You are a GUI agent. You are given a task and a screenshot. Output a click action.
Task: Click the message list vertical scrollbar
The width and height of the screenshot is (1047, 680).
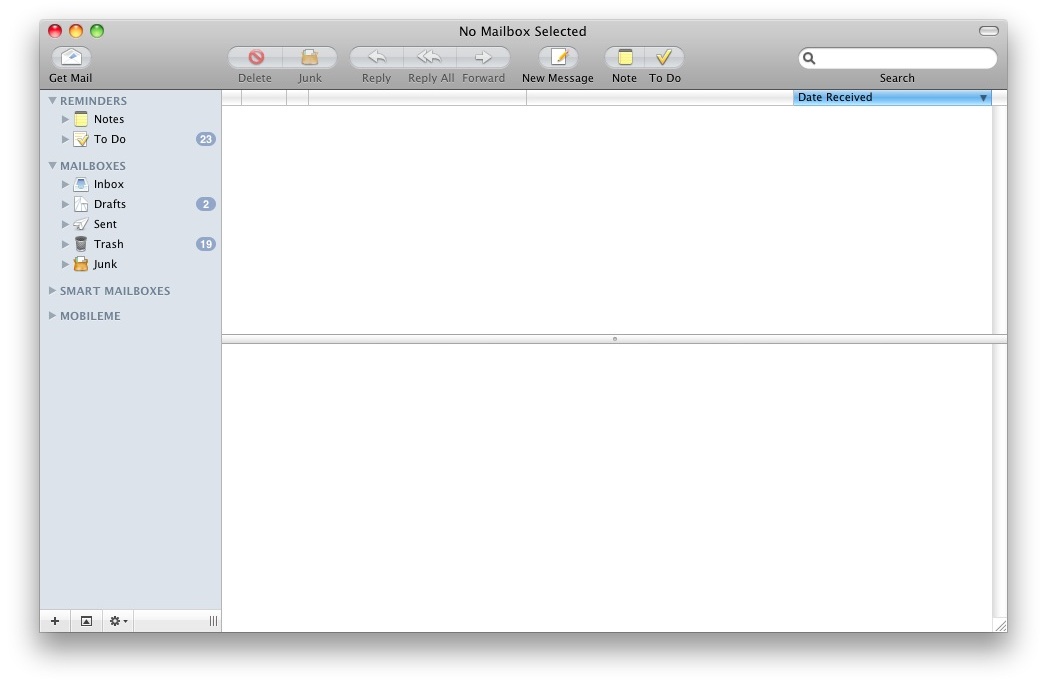pos(1000,219)
